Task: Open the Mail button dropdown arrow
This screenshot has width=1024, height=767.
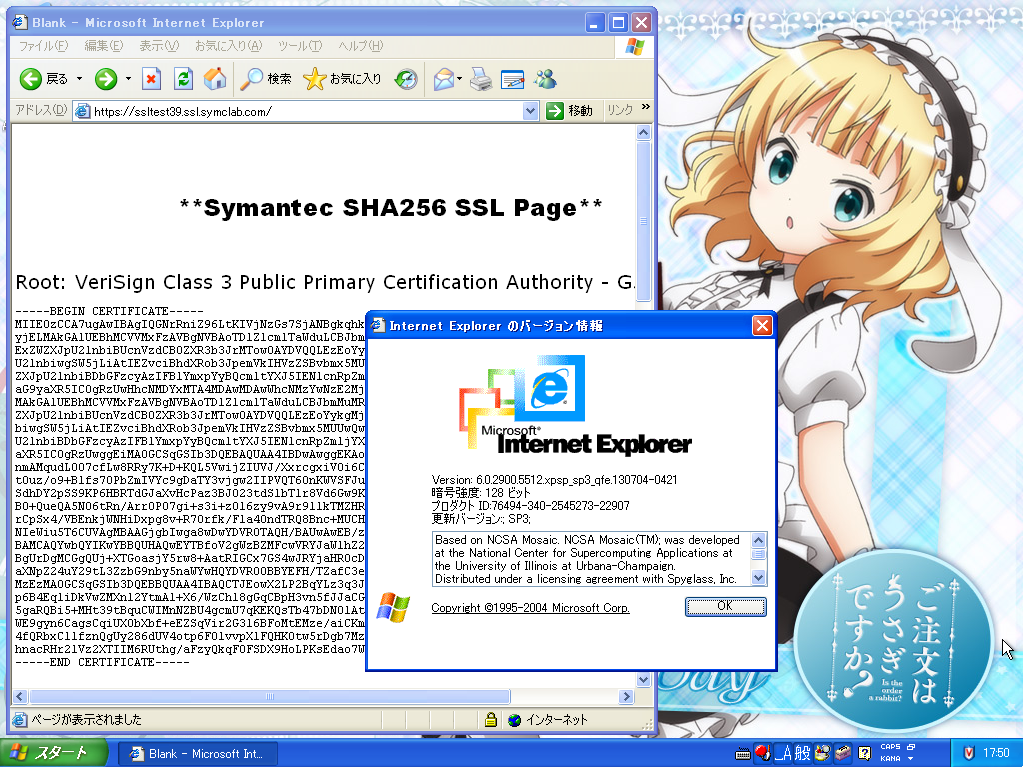Action: [459, 80]
